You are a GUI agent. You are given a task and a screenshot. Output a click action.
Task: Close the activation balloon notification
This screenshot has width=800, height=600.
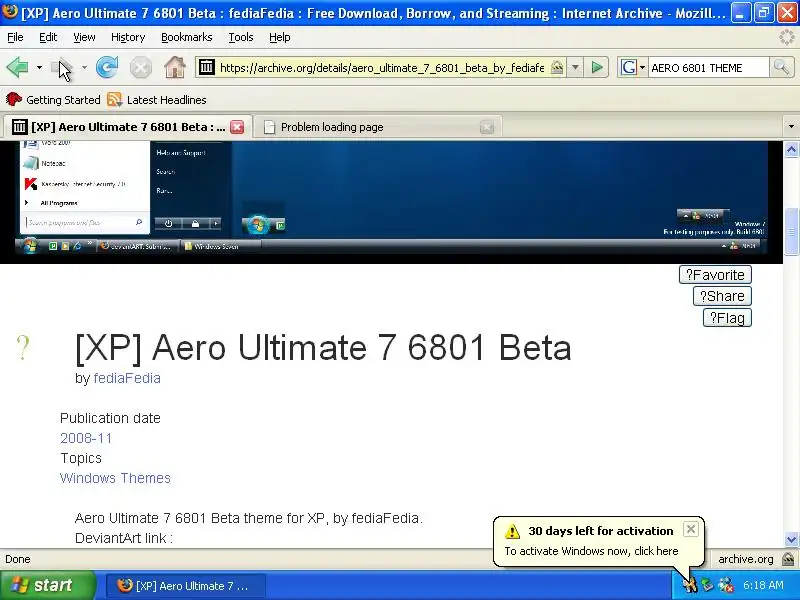[x=690, y=529]
